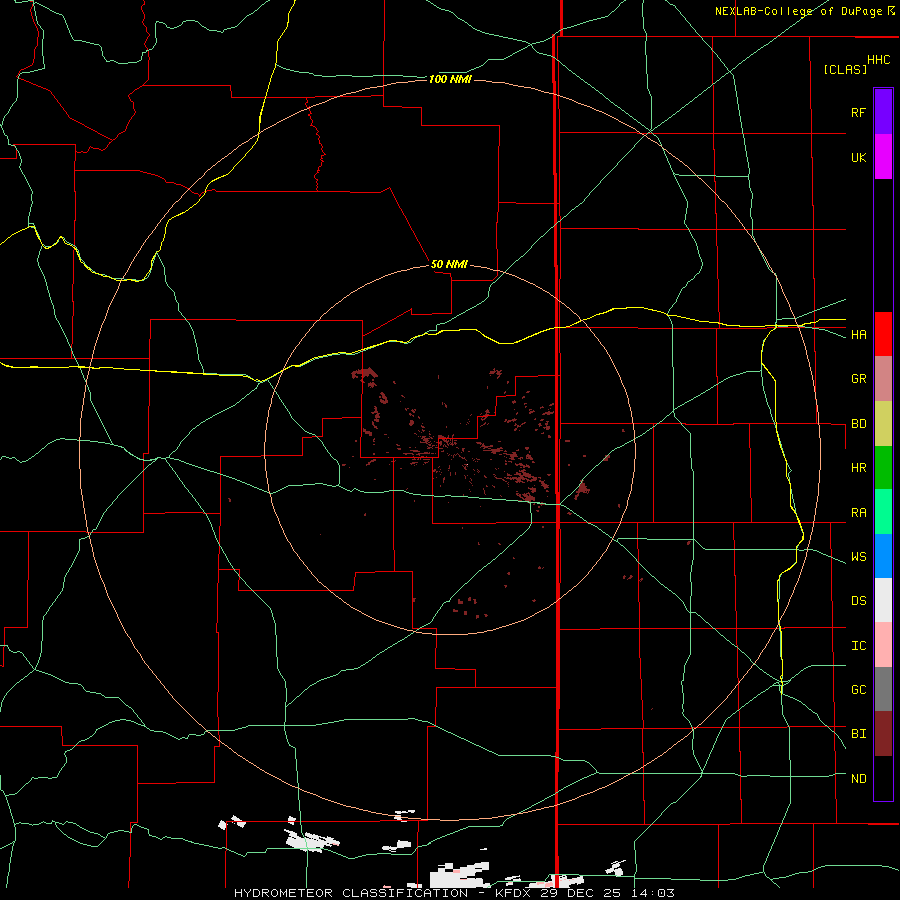The height and width of the screenshot is (900, 900).
Task: Click the DS white legend swatch
Action: [x=883, y=600]
